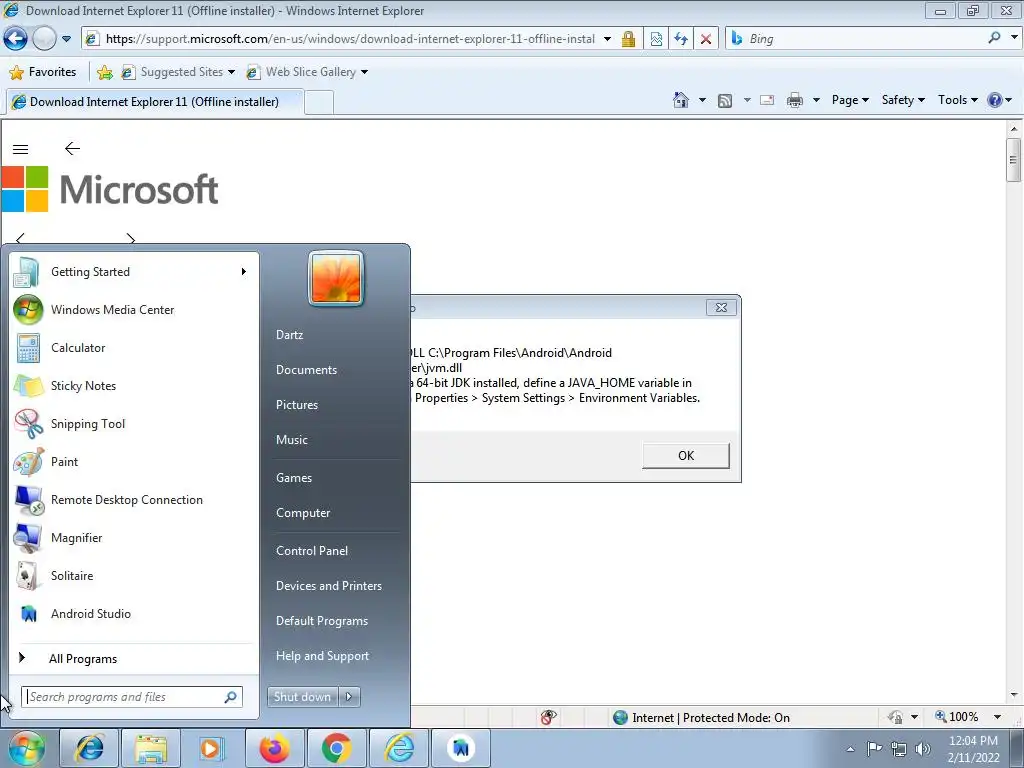The image size is (1024, 768).
Task: Expand the Getting Started submenu arrow
Action: tap(244, 272)
